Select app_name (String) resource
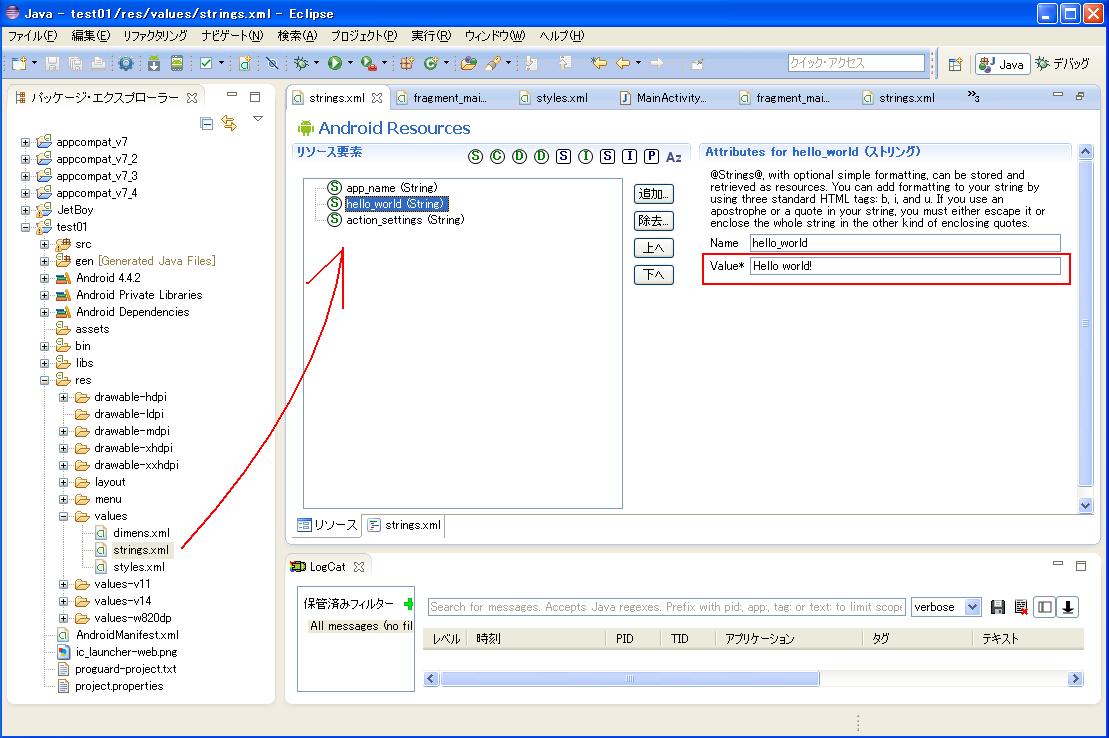Image resolution: width=1109 pixels, height=738 pixels. click(391, 188)
